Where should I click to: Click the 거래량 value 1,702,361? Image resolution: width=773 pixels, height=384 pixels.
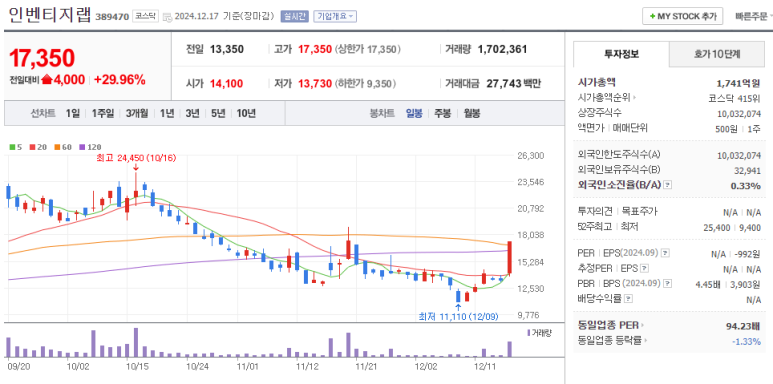click(x=502, y=49)
